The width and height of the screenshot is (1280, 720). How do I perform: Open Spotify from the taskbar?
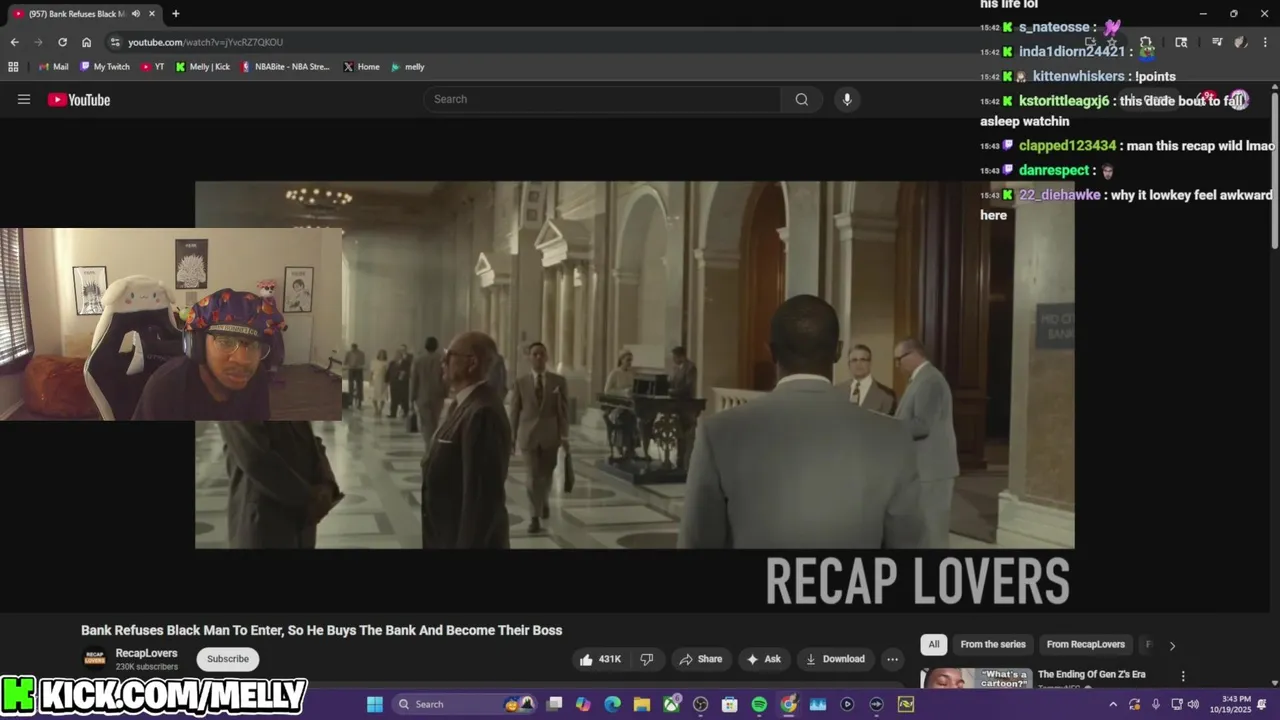(x=759, y=704)
